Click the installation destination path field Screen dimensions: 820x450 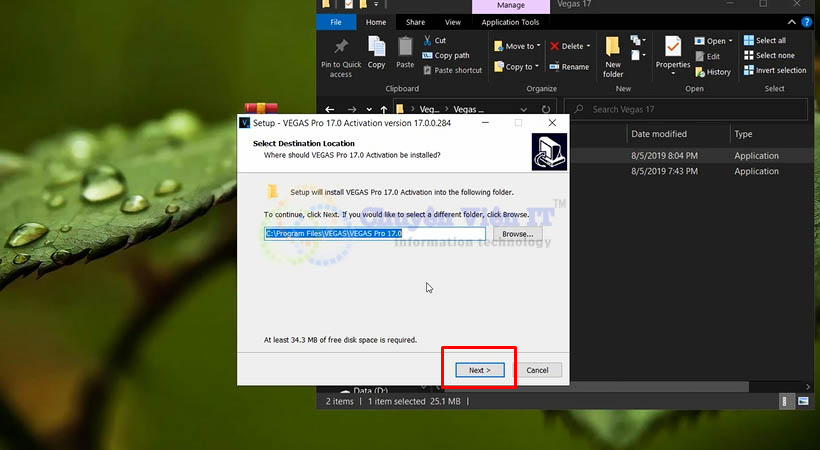coord(374,234)
